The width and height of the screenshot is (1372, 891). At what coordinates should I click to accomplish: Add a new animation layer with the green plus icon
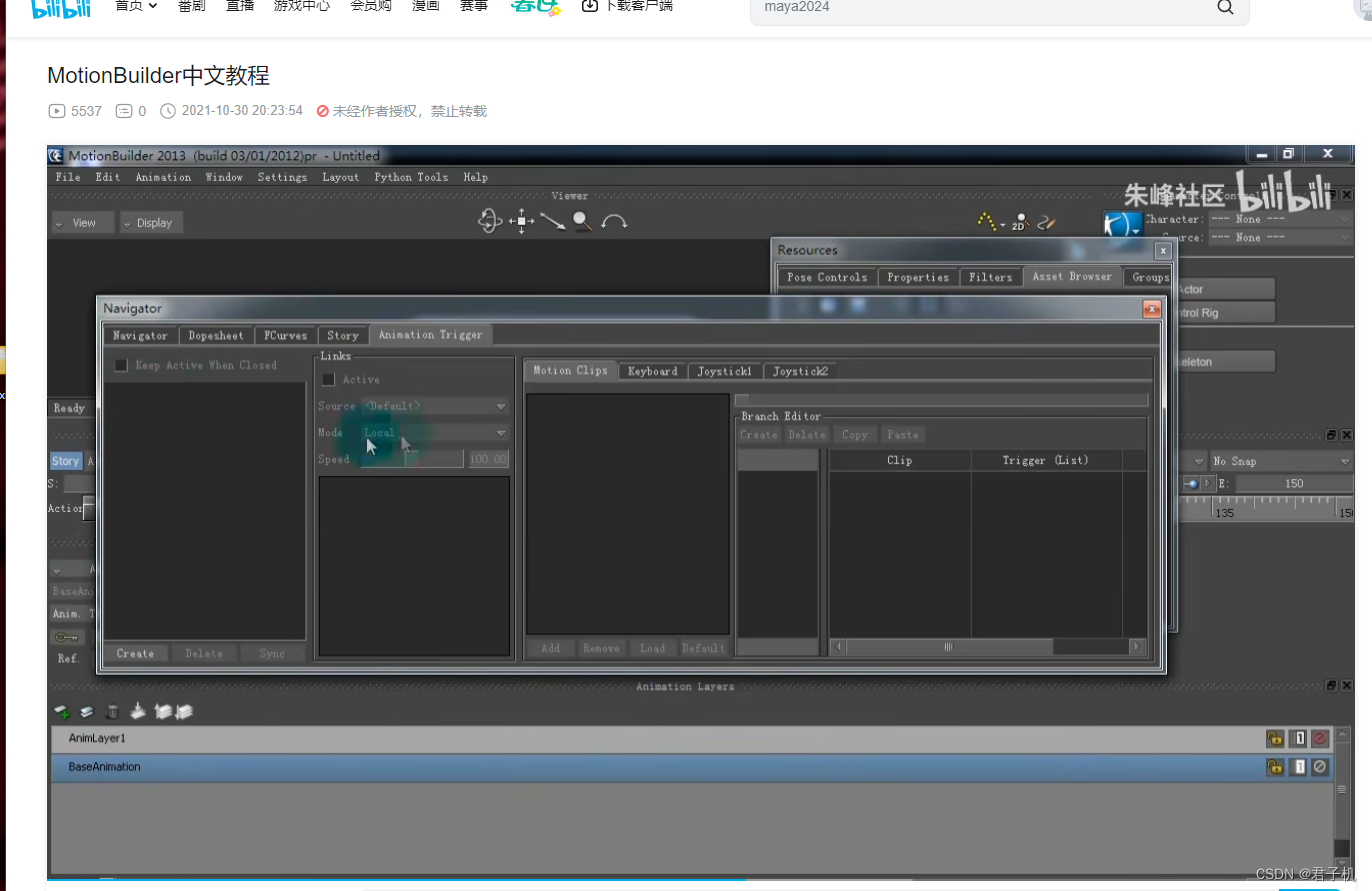(x=61, y=712)
